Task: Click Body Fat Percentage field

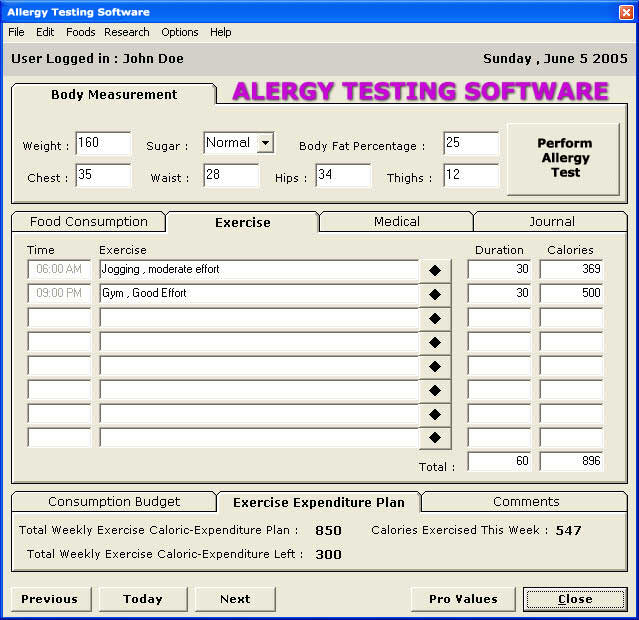Action: (471, 143)
